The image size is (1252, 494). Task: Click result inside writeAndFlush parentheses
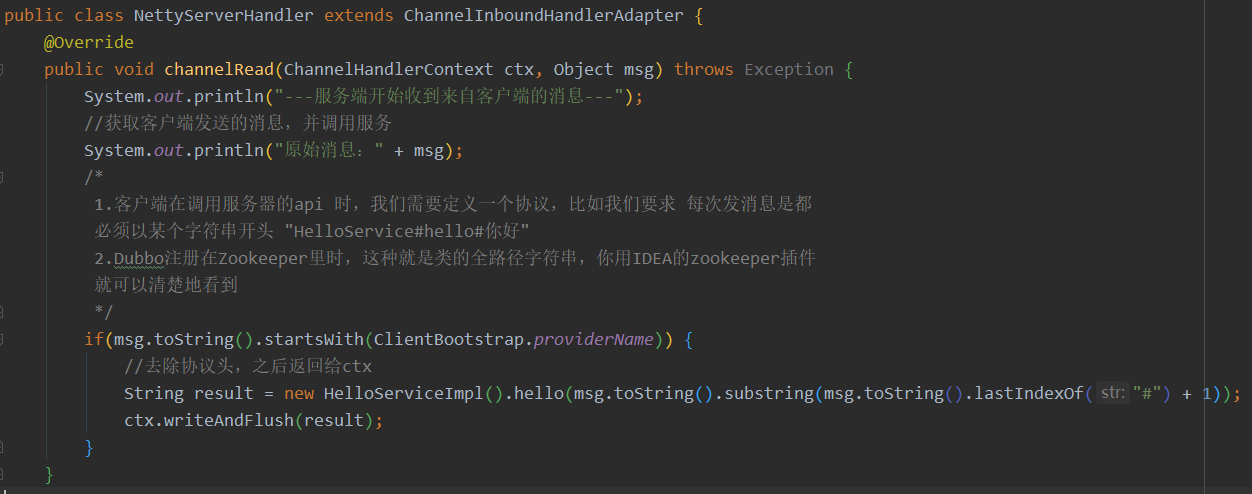(334, 420)
